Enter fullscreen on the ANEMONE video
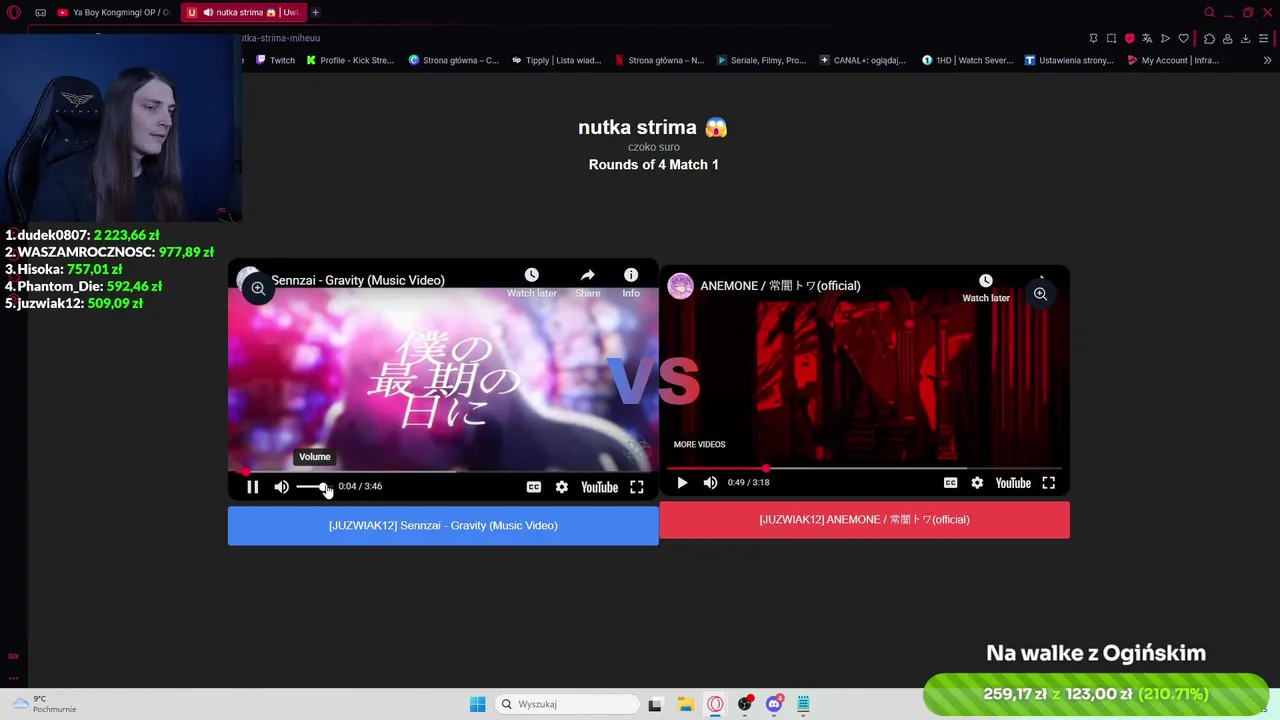The width and height of the screenshot is (1280, 720). coord(1048,483)
